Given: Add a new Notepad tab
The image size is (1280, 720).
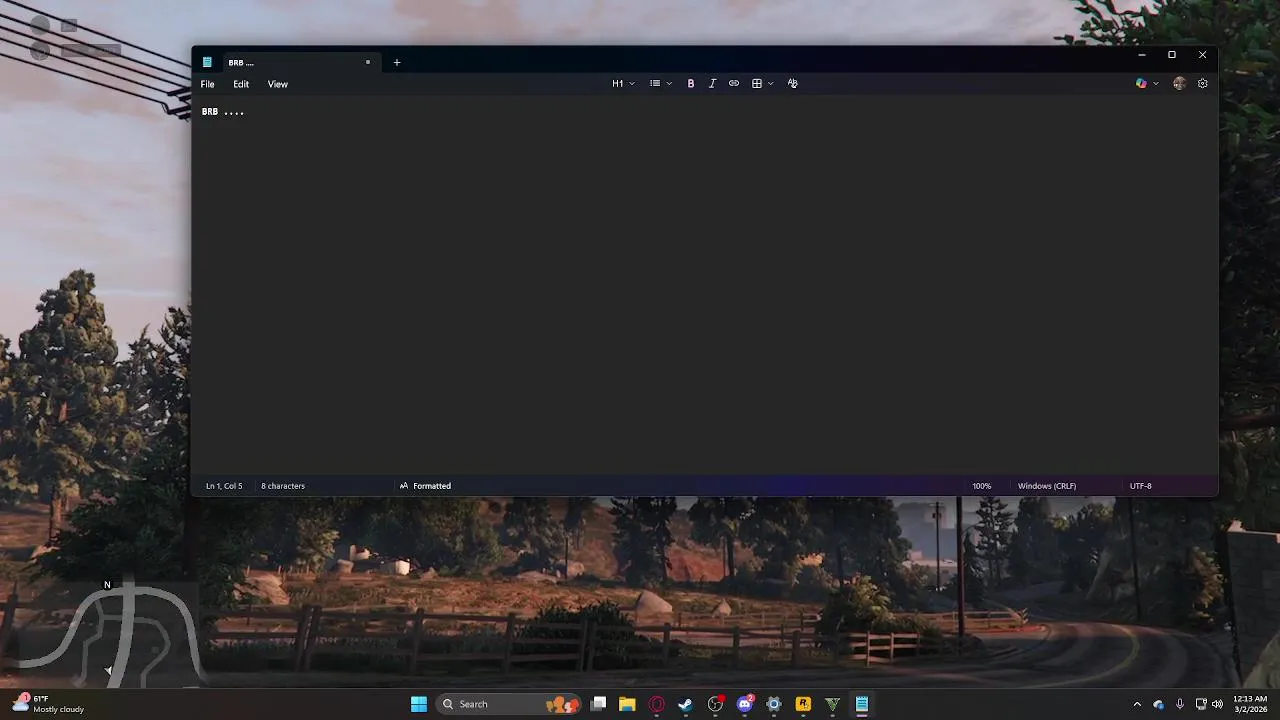Looking at the screenshot, I should pos(397,62).
